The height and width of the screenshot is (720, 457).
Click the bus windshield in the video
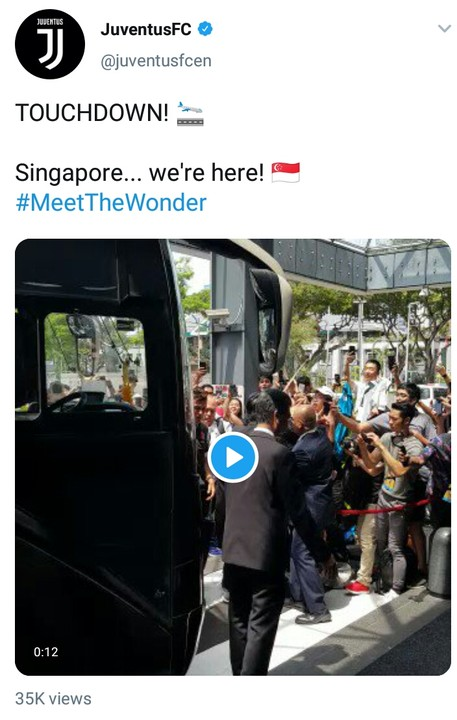point(95,363)
